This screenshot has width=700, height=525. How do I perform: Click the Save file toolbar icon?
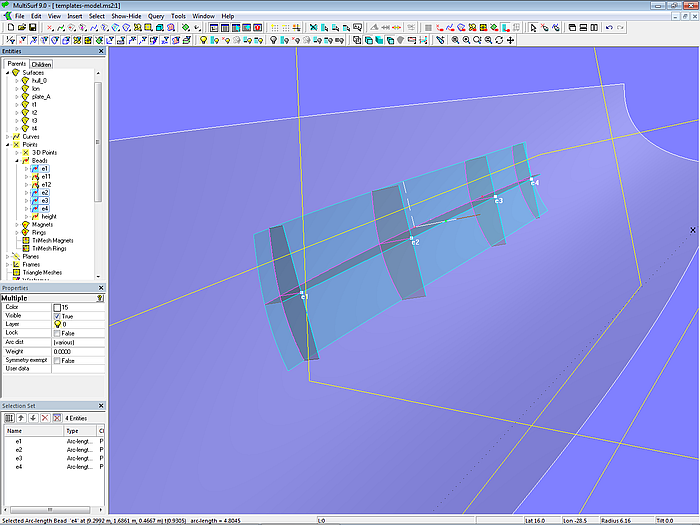coord(32,28)
